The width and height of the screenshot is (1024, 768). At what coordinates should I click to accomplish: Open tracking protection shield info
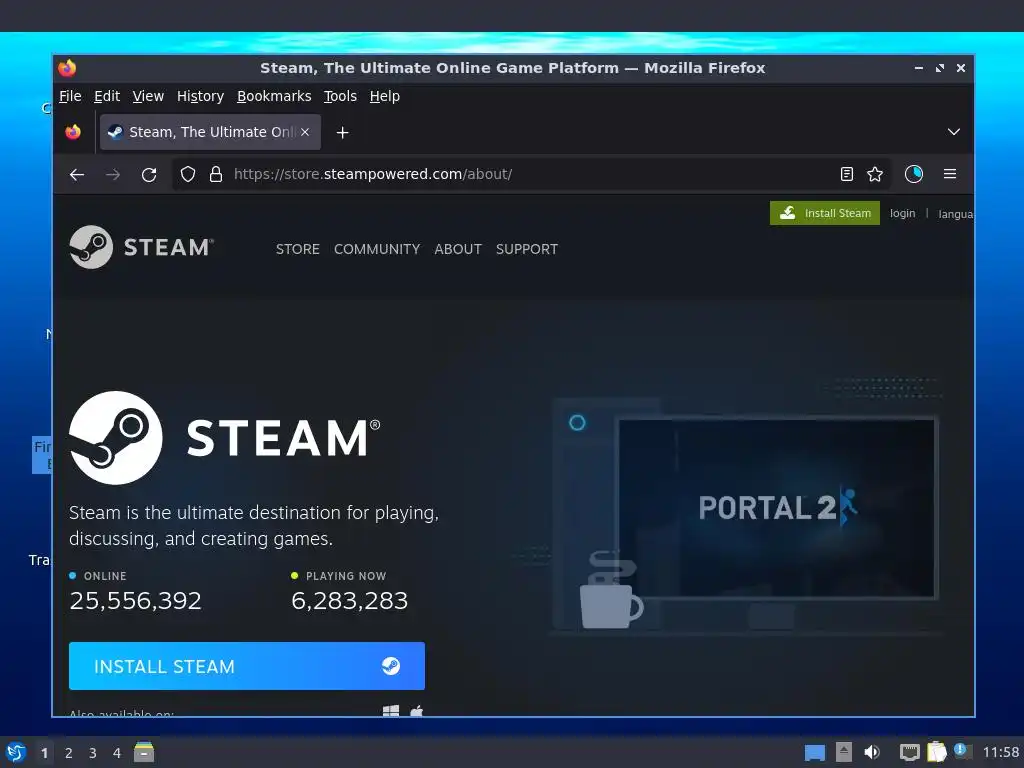188,174
